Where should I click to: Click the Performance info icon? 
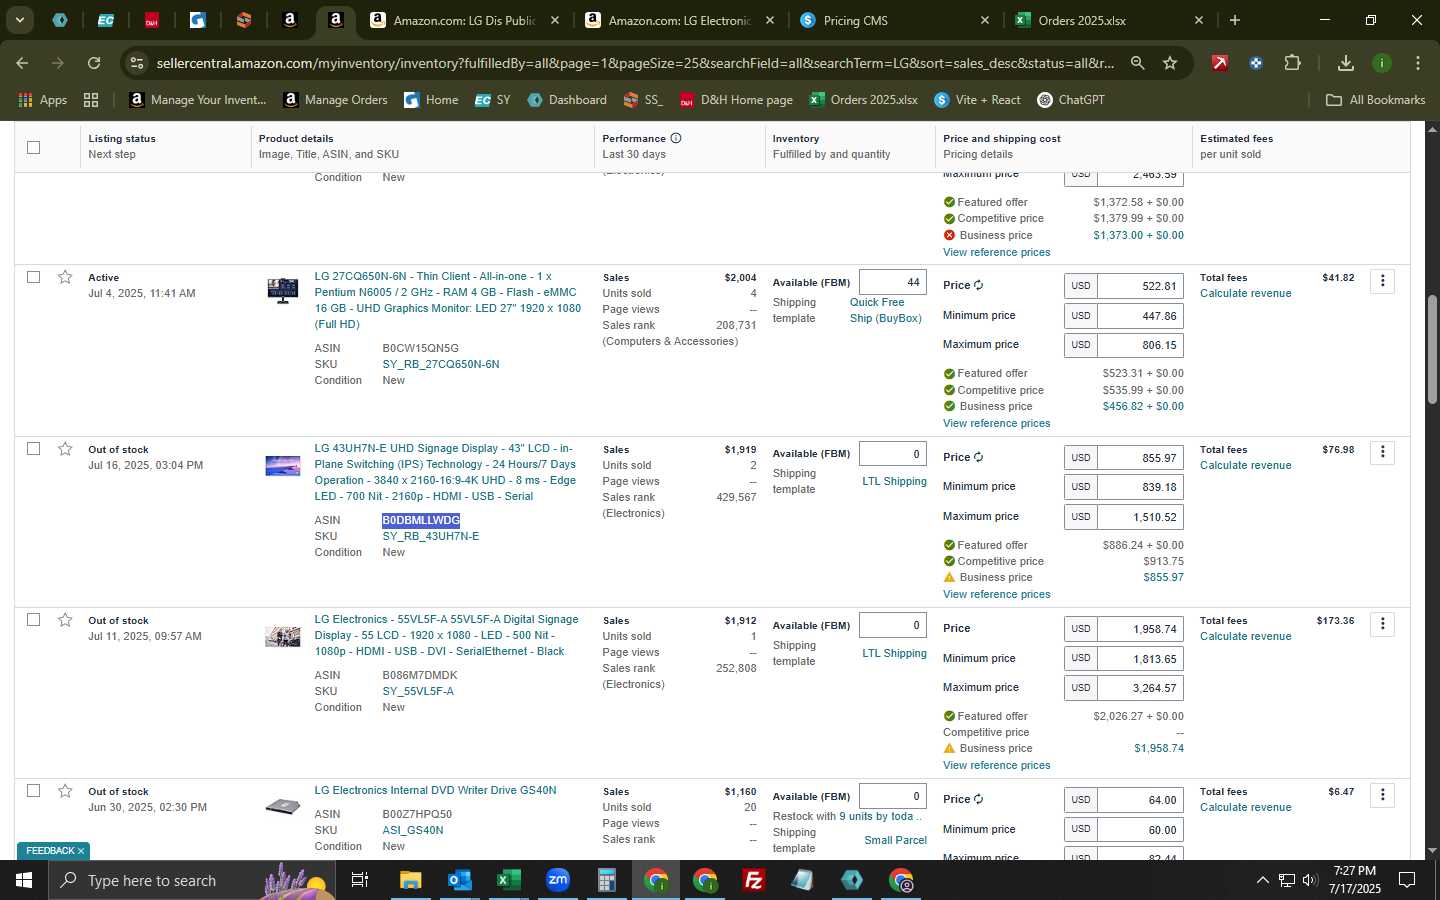676,138
